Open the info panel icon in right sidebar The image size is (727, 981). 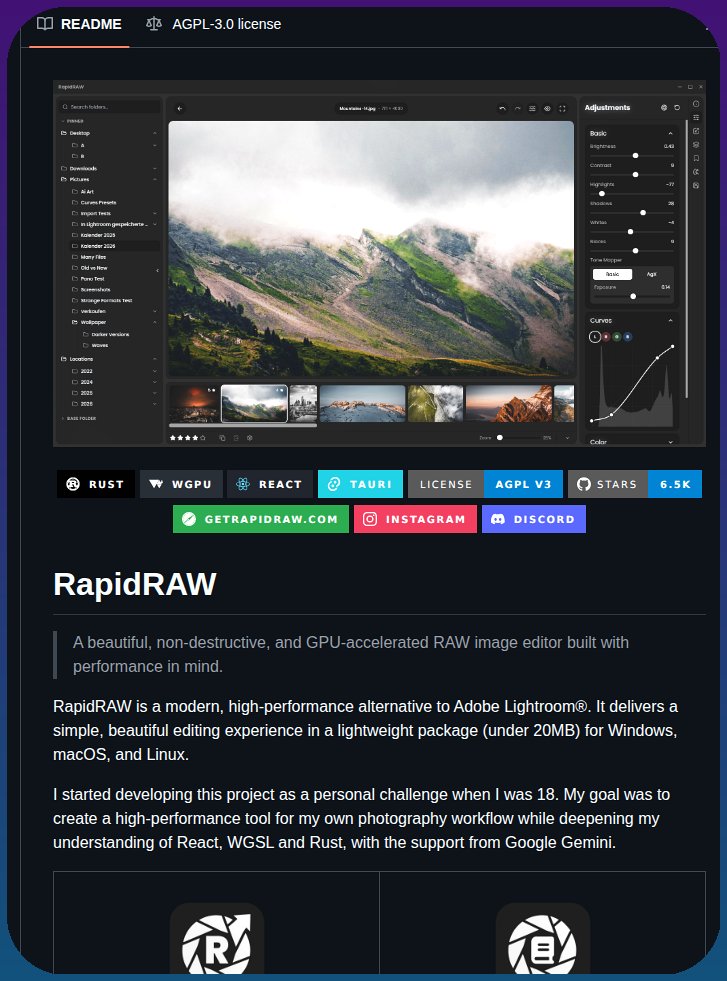tap(696, 104)
